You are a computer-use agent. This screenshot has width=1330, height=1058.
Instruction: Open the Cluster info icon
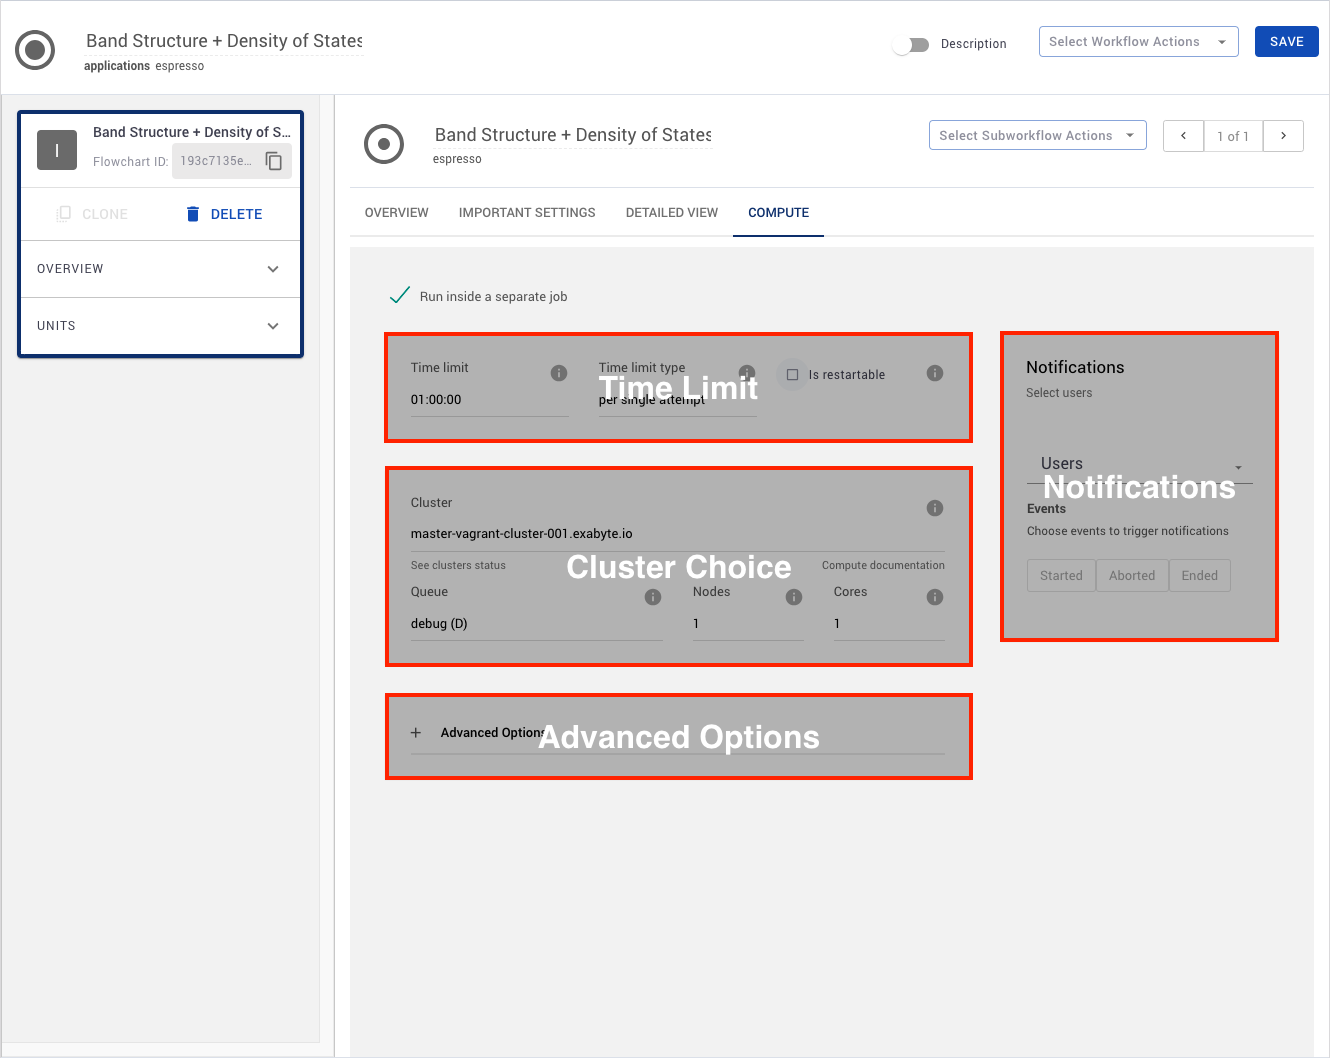click(x=935, y=508)
